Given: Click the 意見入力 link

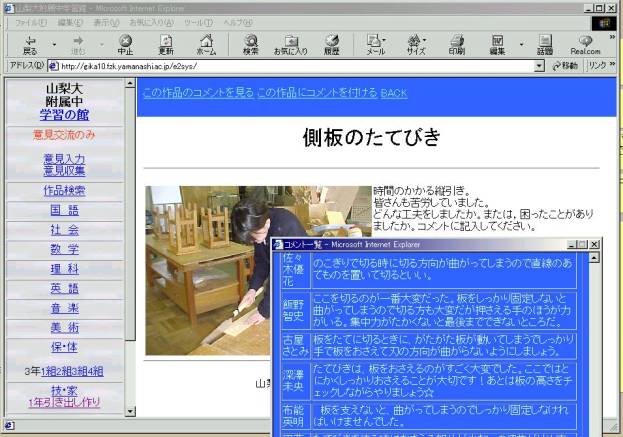Looking at the screenshot, I should click(x=64, y=159).
